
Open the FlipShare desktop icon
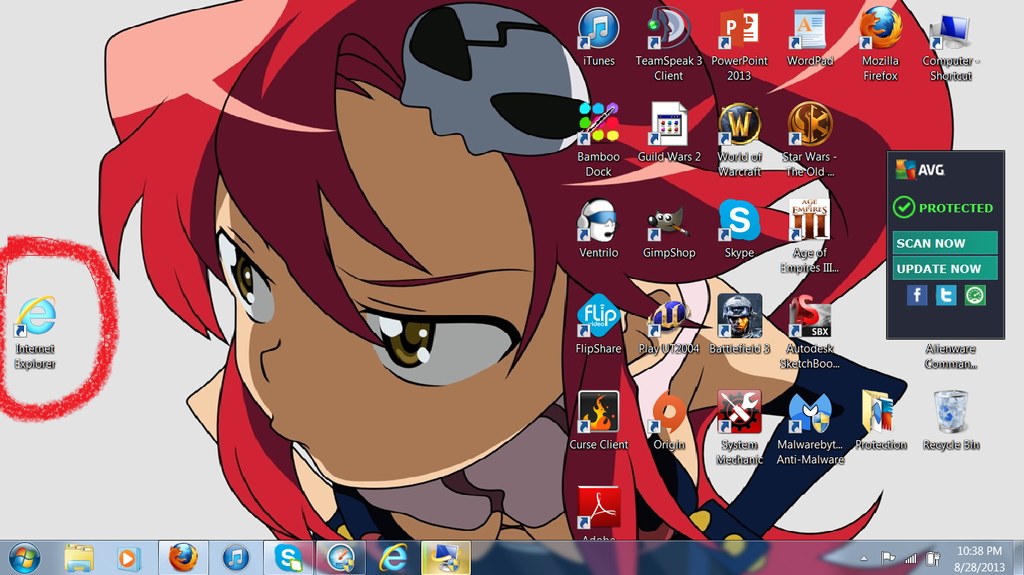pos(598,325)
